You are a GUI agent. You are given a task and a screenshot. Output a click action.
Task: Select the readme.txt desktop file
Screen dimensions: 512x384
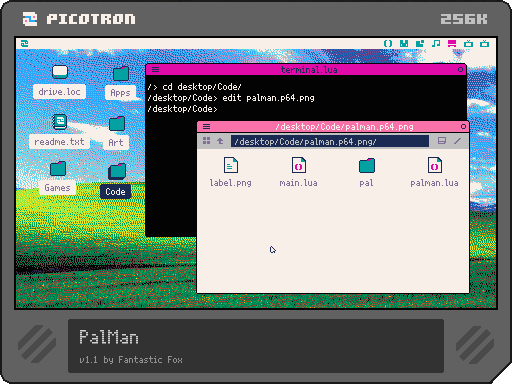[60, 131]
